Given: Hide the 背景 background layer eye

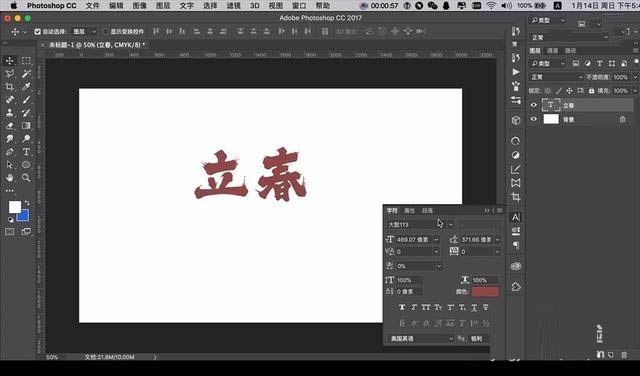Looking at the screenshot, I should pos(533,119).
